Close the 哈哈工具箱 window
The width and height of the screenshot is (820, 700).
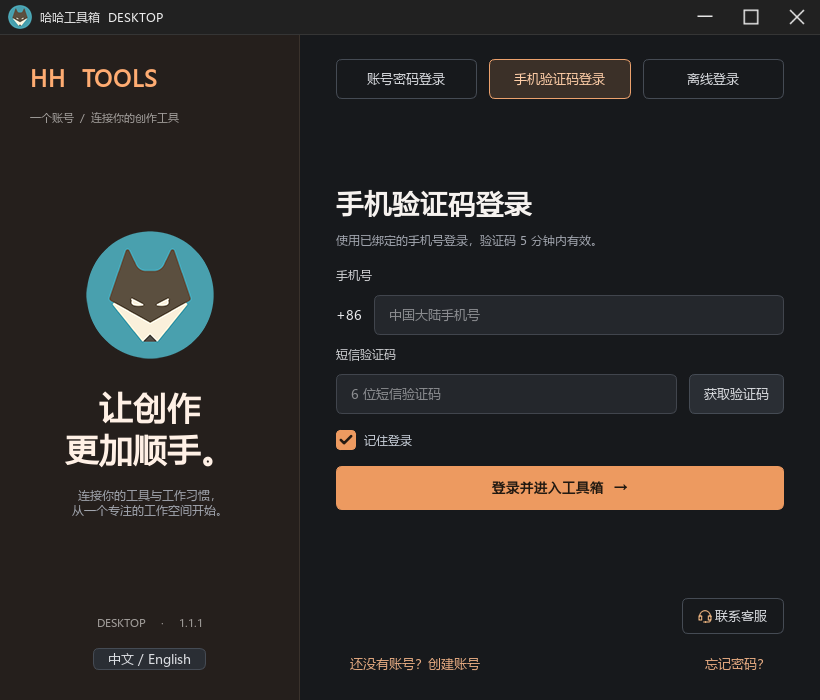click(x=797, y=17)
